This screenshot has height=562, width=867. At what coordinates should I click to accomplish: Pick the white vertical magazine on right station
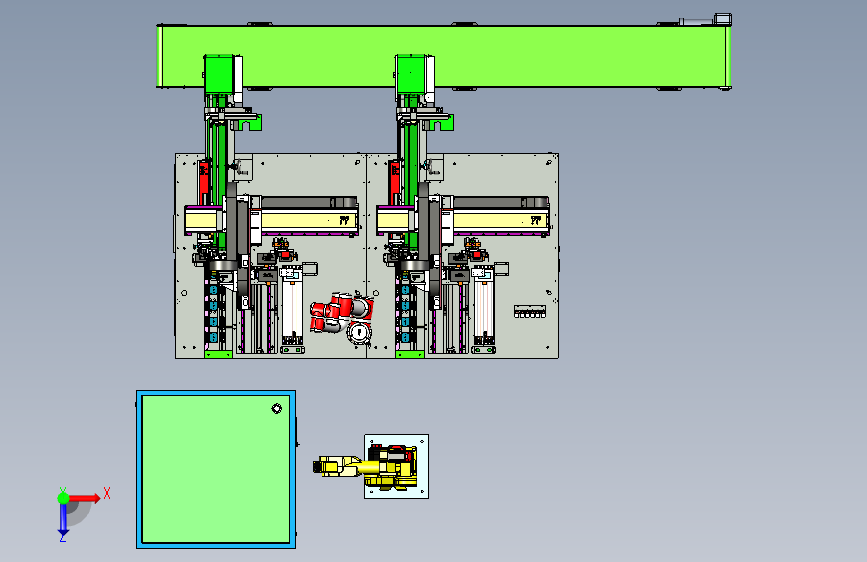(484, 309)
